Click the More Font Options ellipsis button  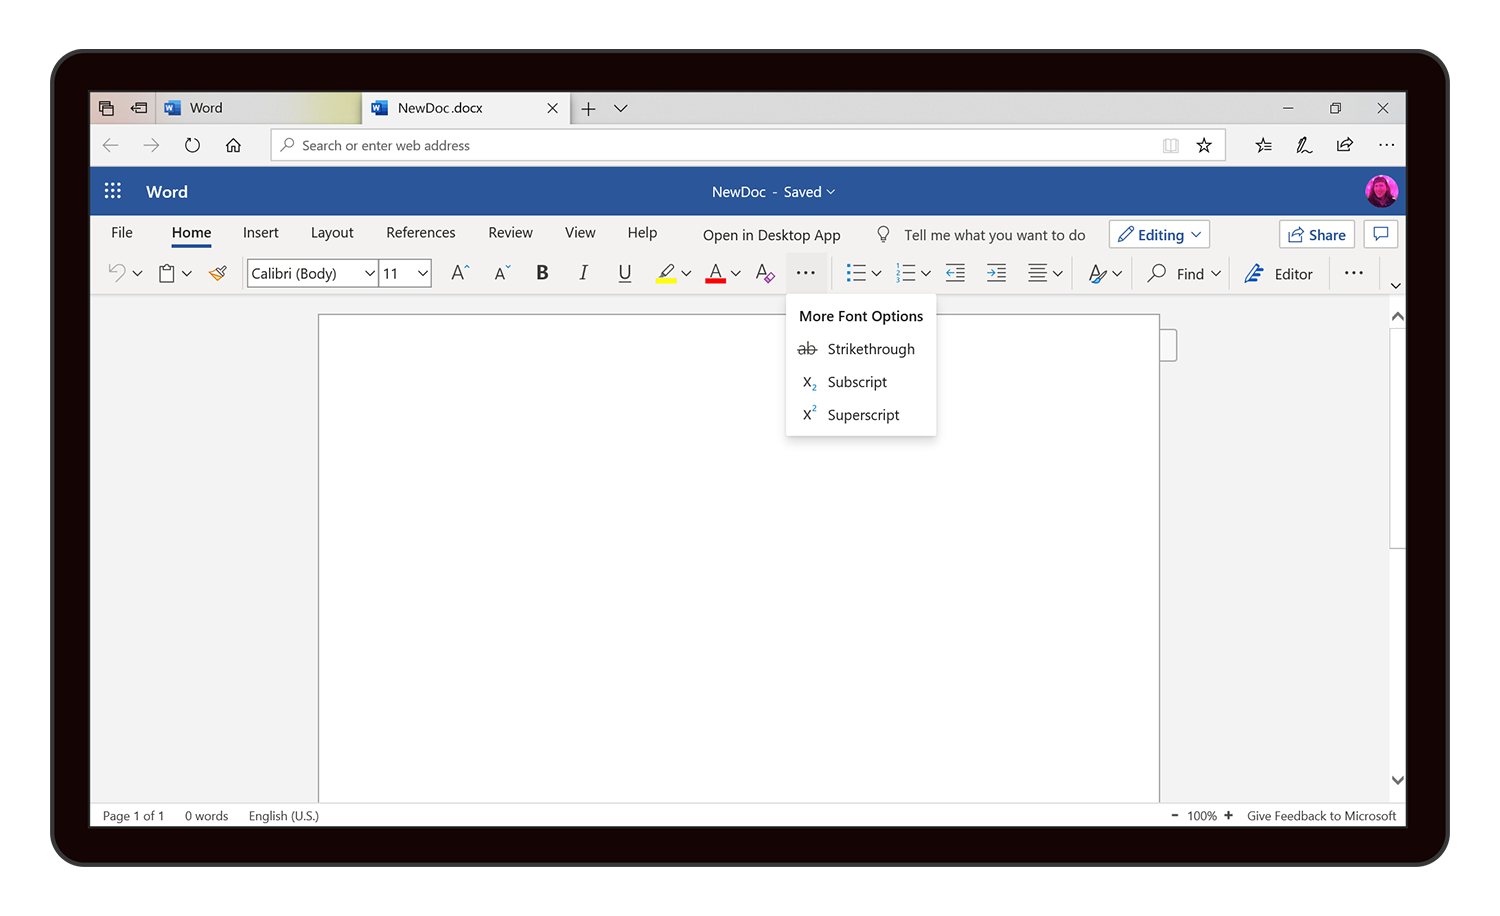pos(806,273)
